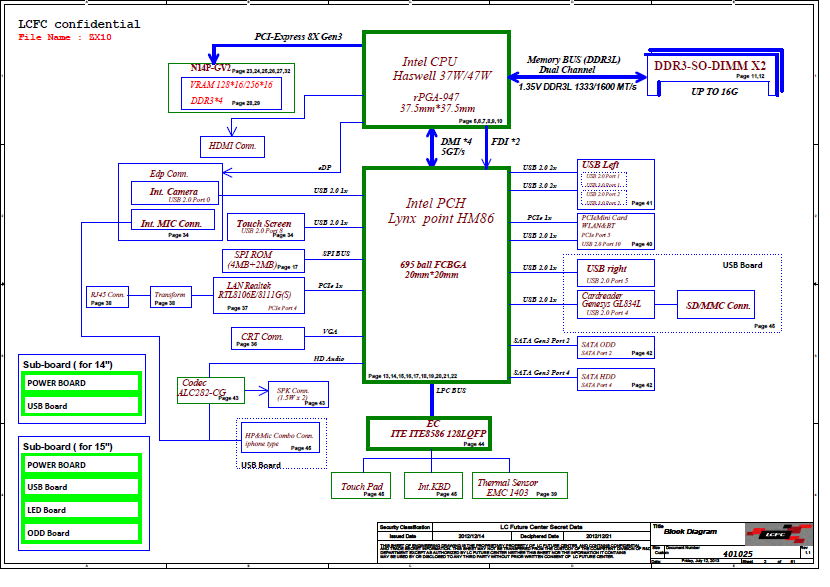830x587 pixels.
Task: Click the PCI-Express 8X Gen3 label
Action: tap(298, 37)
